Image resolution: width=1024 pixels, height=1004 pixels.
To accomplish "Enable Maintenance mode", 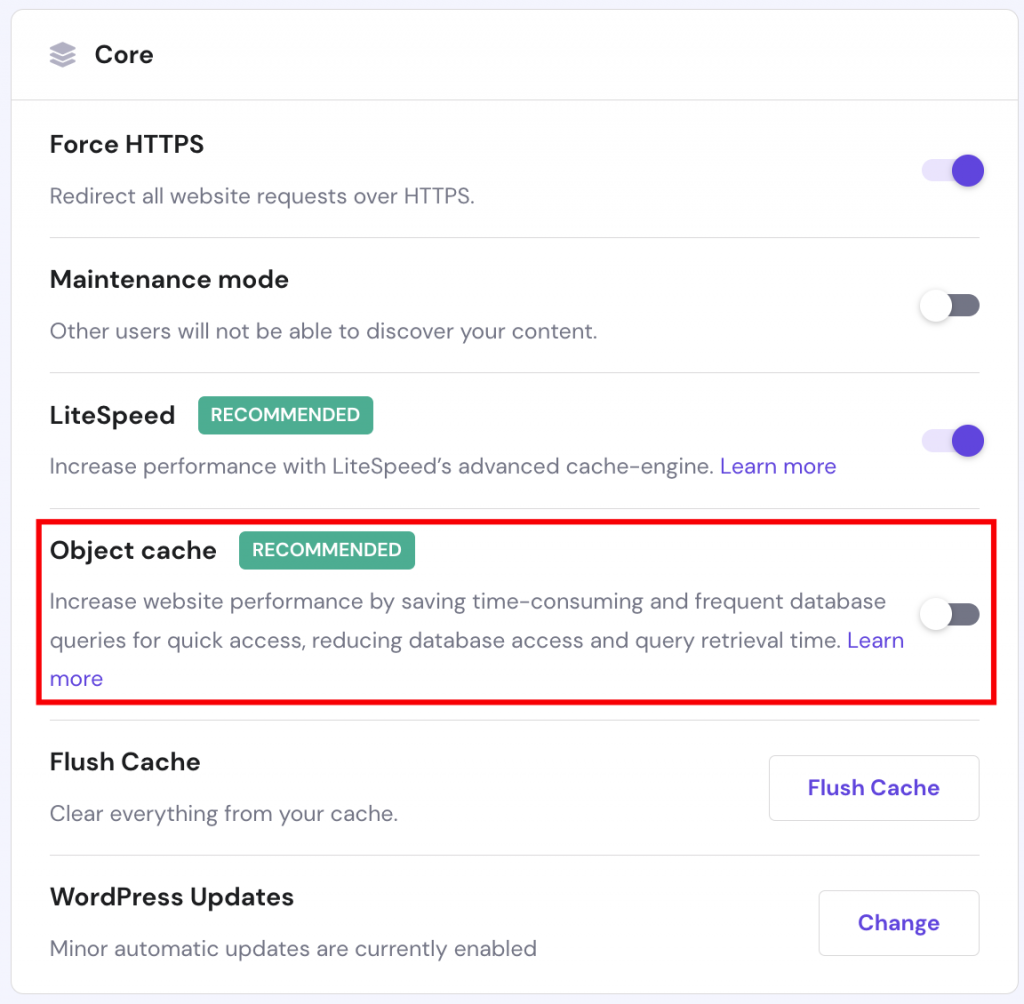I will pos(950,305).
